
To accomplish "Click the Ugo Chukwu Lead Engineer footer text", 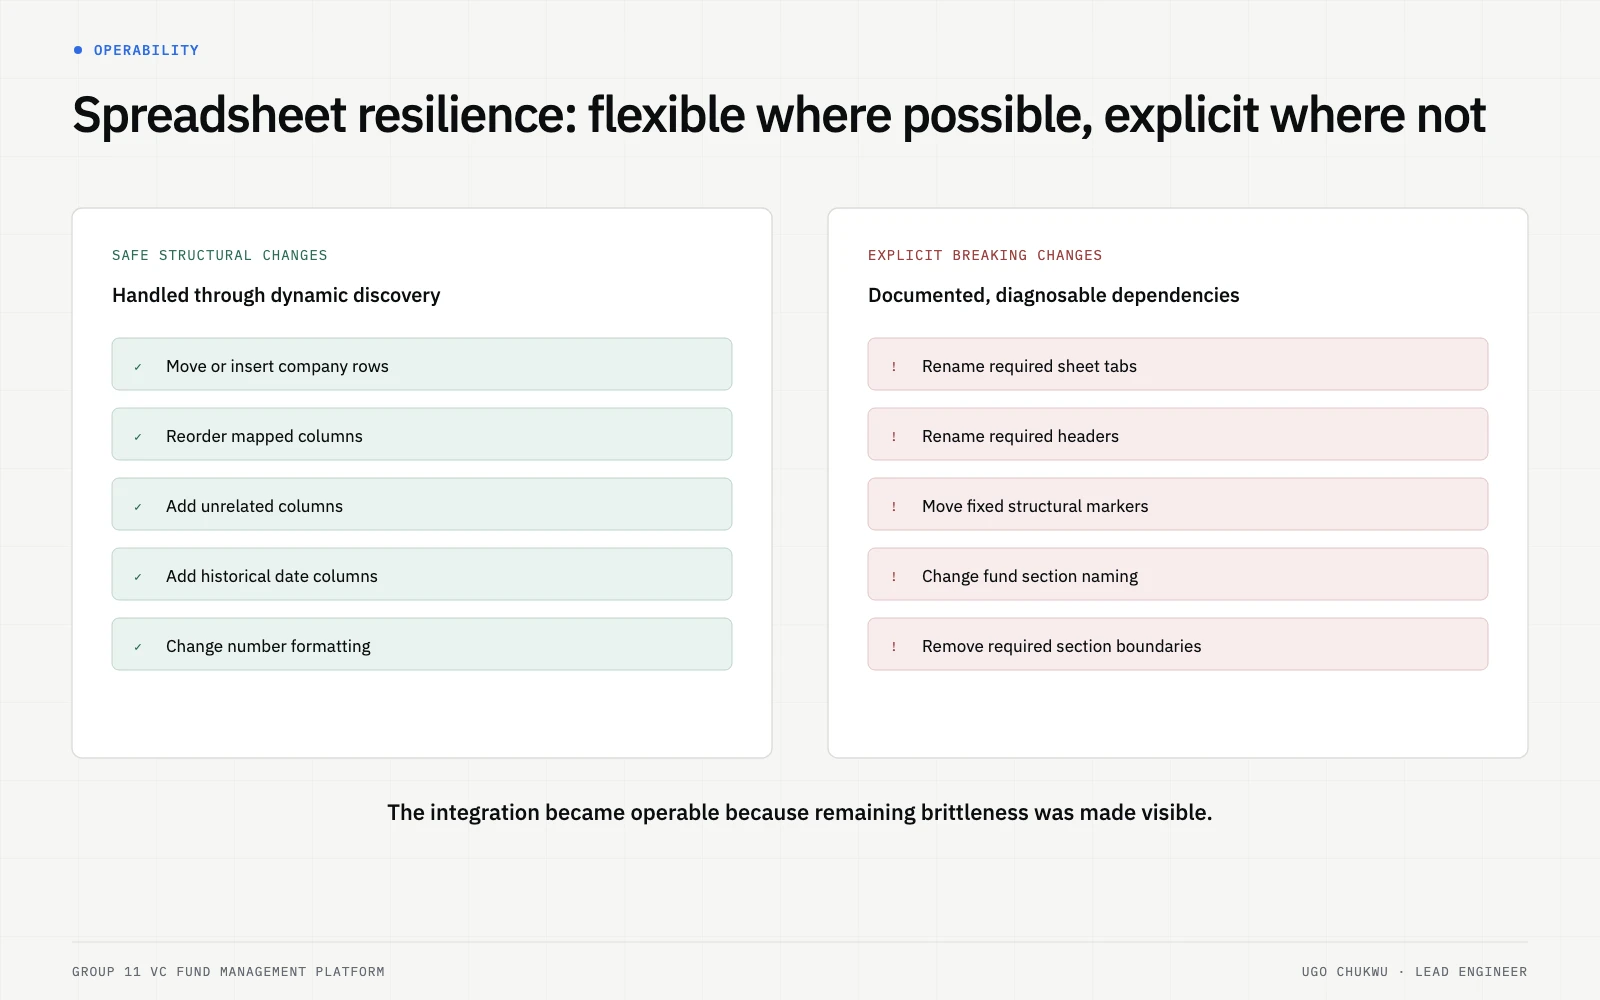I will tap(1414, 972).
